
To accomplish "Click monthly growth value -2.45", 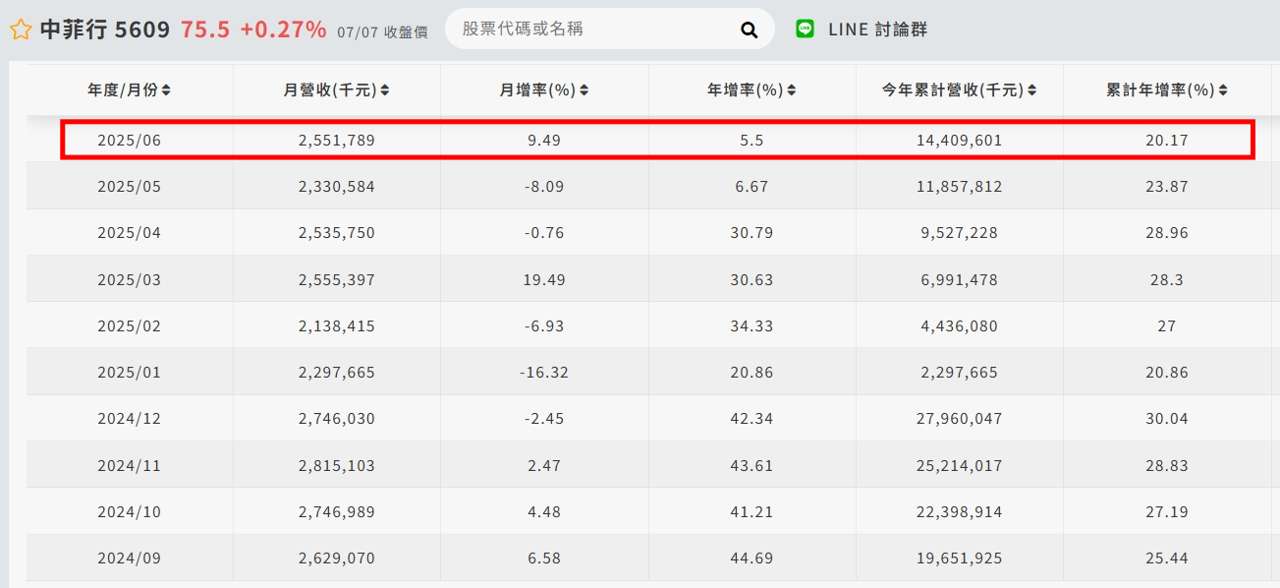I will pos(544,419).
